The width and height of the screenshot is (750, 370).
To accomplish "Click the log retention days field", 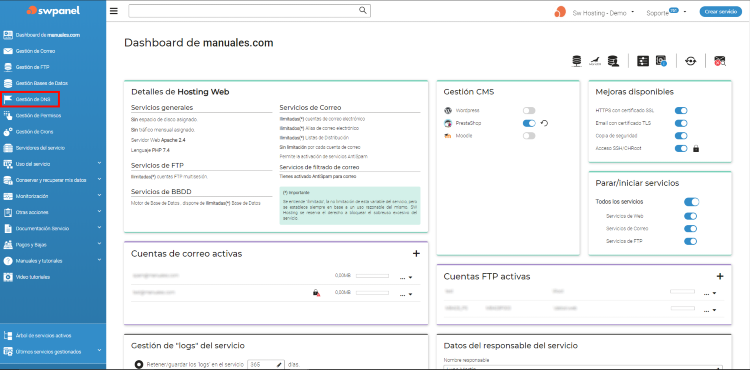I will pyautogui.click(x=267, y=365).
